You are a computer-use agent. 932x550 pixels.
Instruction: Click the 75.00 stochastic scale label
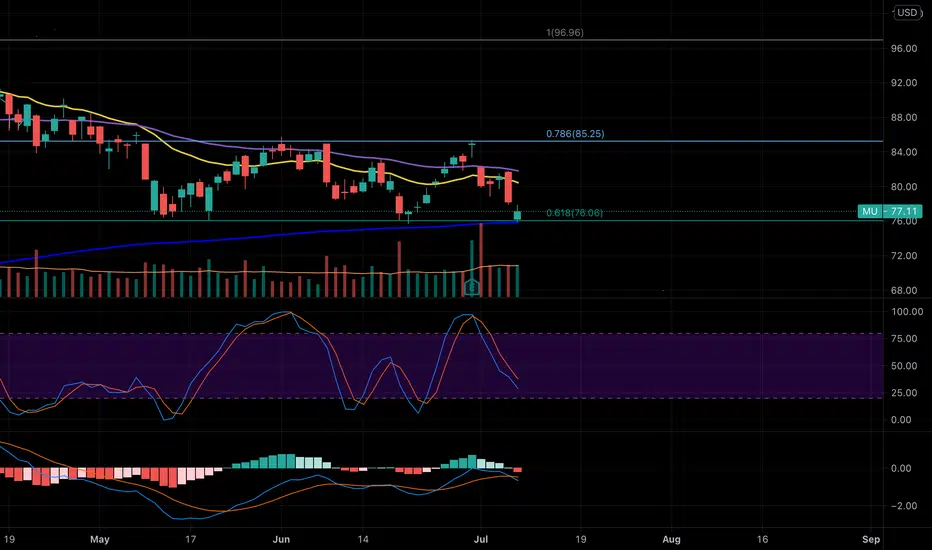(904, 338)
